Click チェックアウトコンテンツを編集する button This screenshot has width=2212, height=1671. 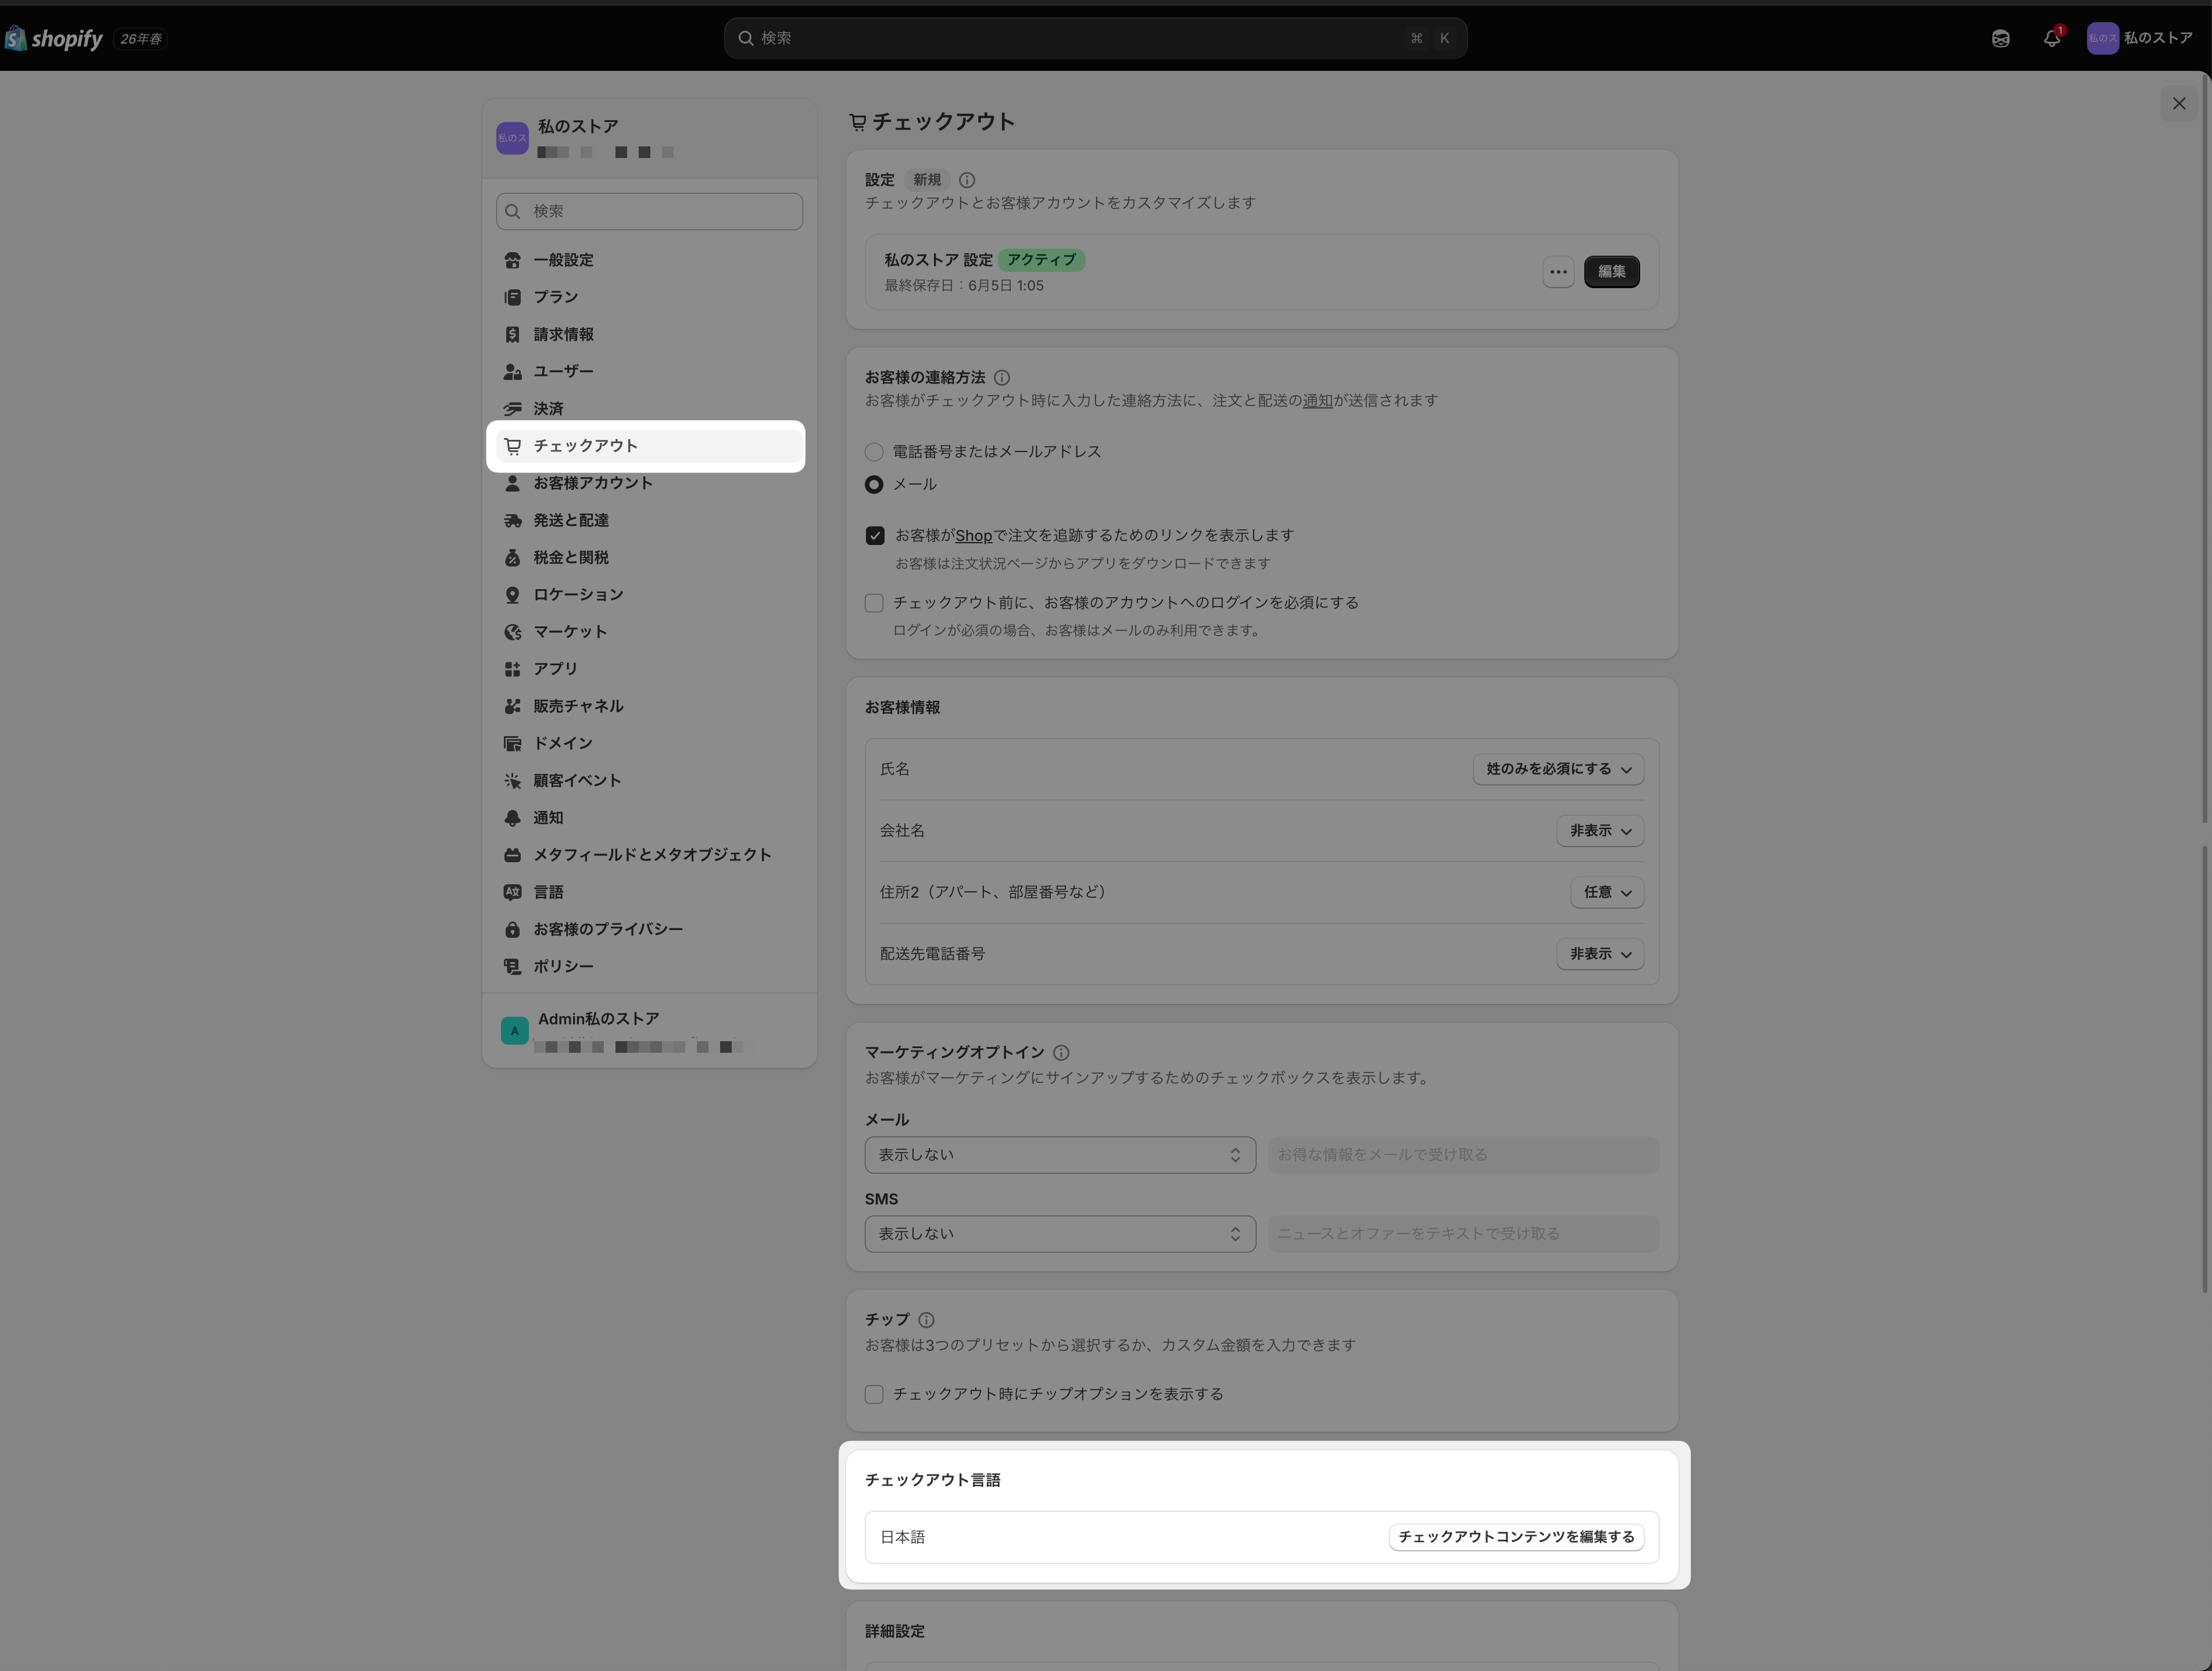click(1515, 1536)
